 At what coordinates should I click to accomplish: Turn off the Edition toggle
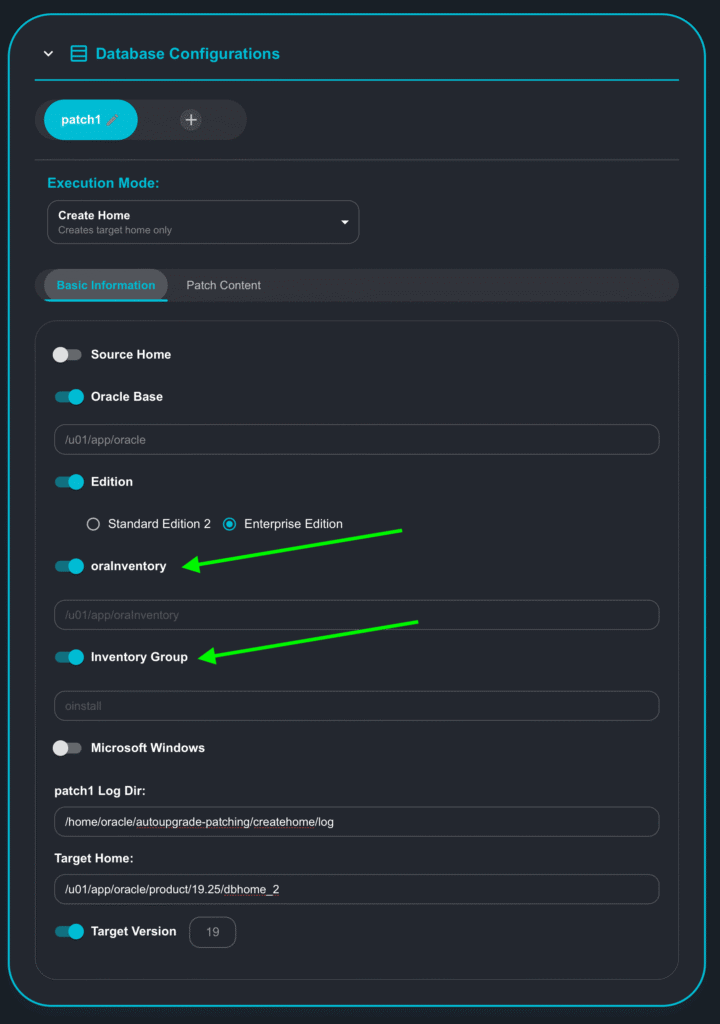[69, 482]
